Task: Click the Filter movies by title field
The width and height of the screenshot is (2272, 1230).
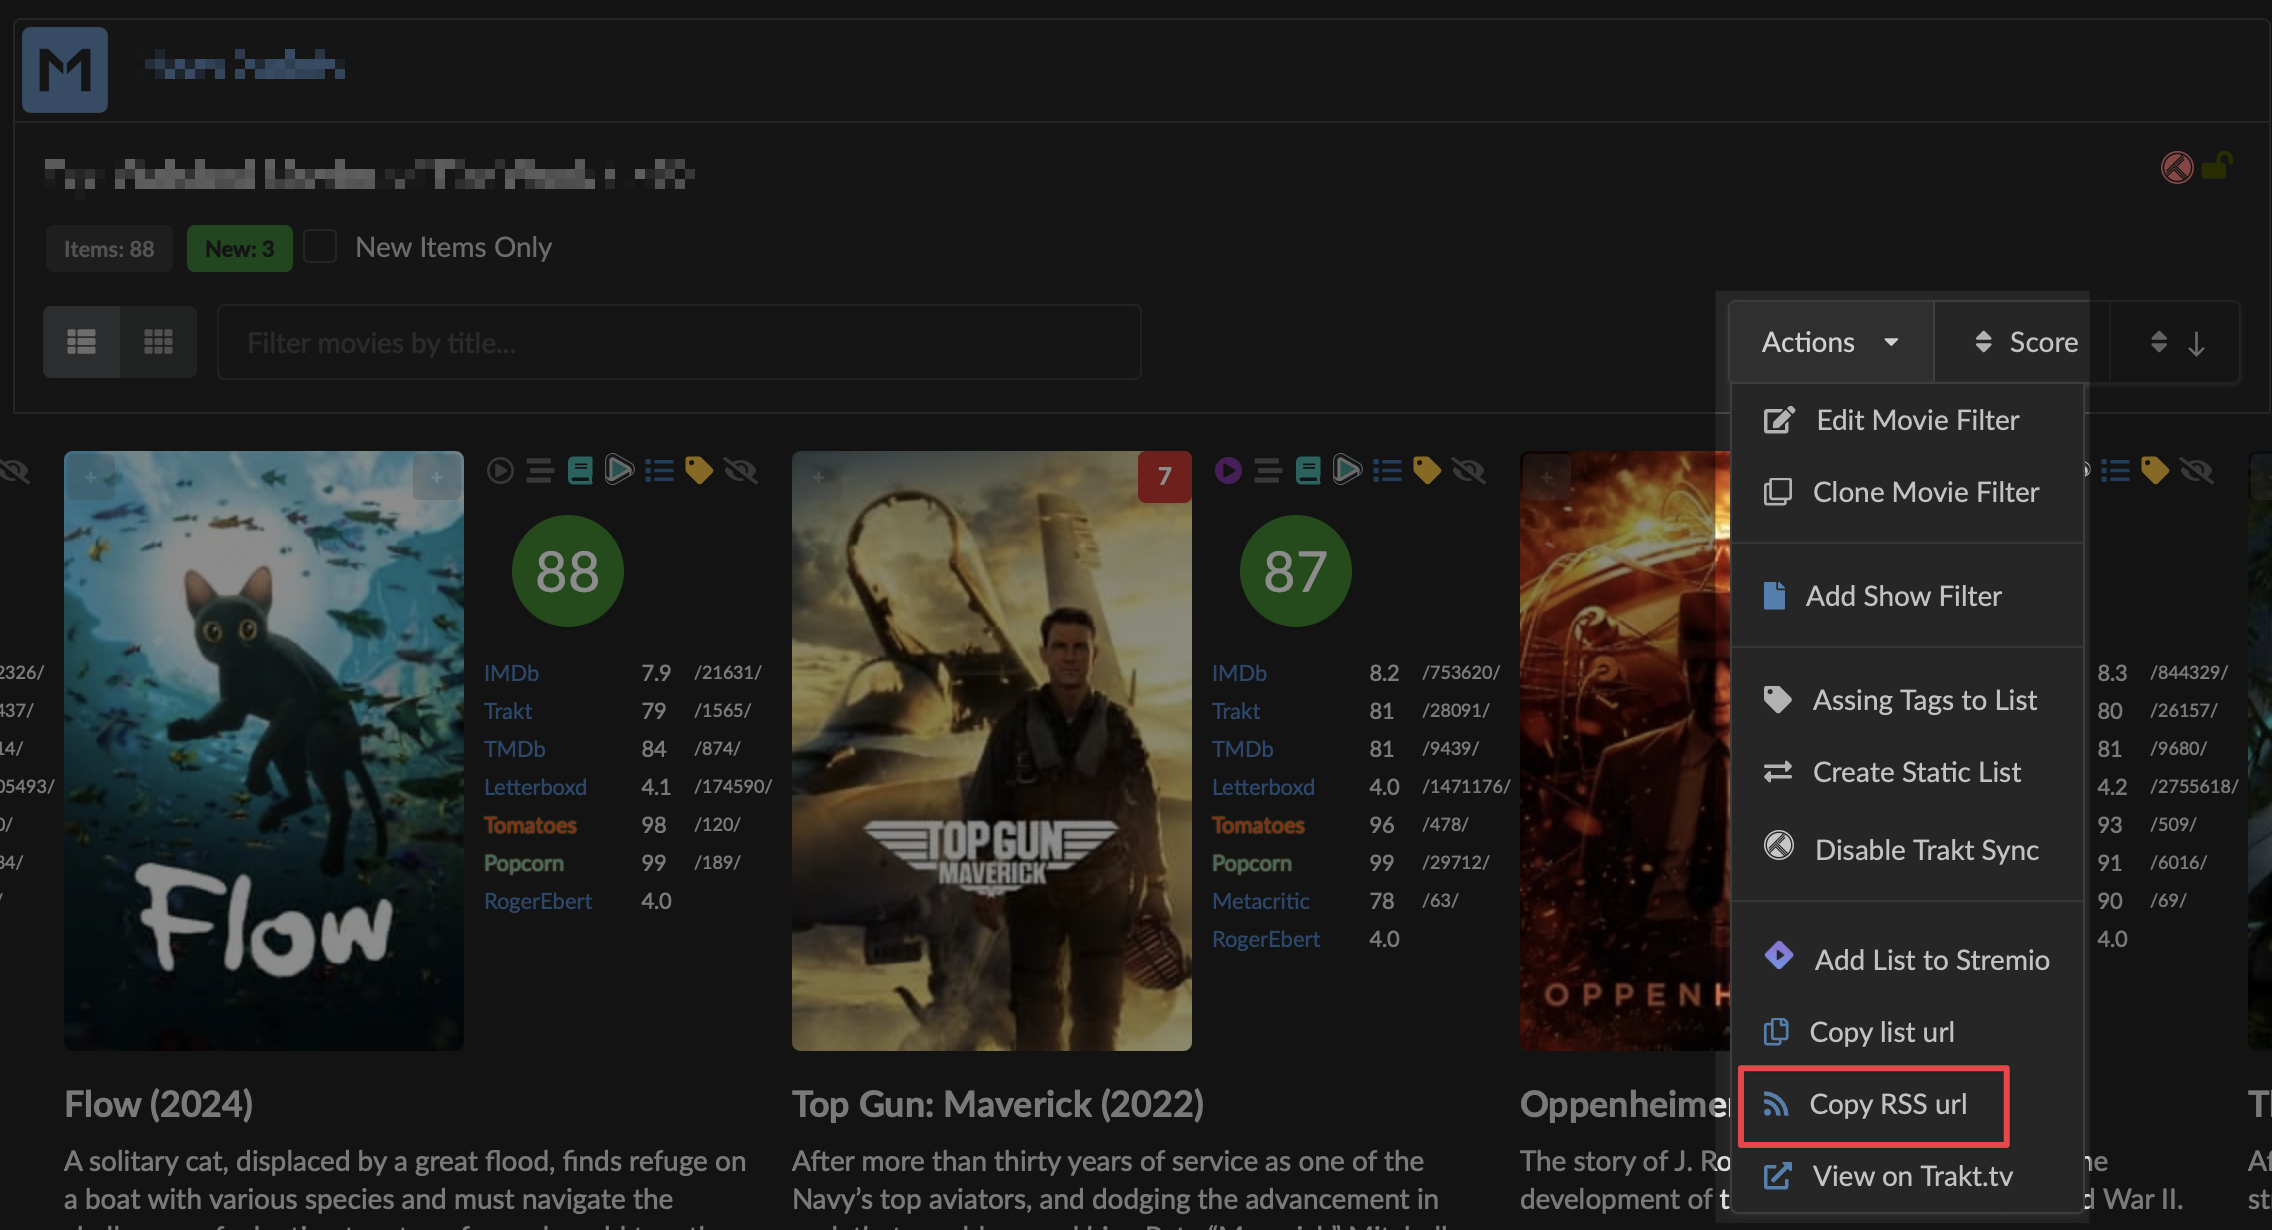Action: (x=679, y=342)
